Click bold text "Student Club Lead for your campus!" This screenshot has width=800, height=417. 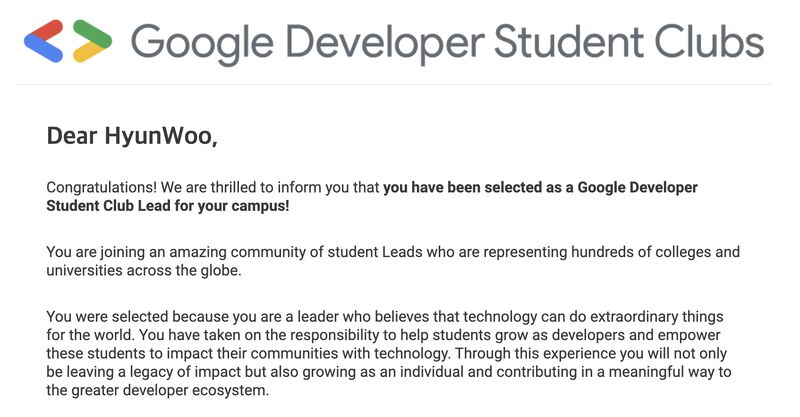tap(168, 206)
